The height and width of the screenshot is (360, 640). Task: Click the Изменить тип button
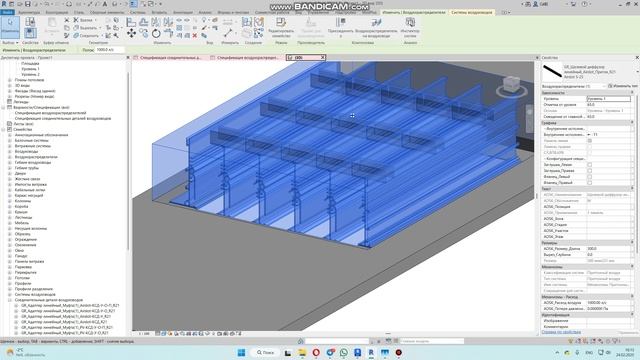point(622,86)
